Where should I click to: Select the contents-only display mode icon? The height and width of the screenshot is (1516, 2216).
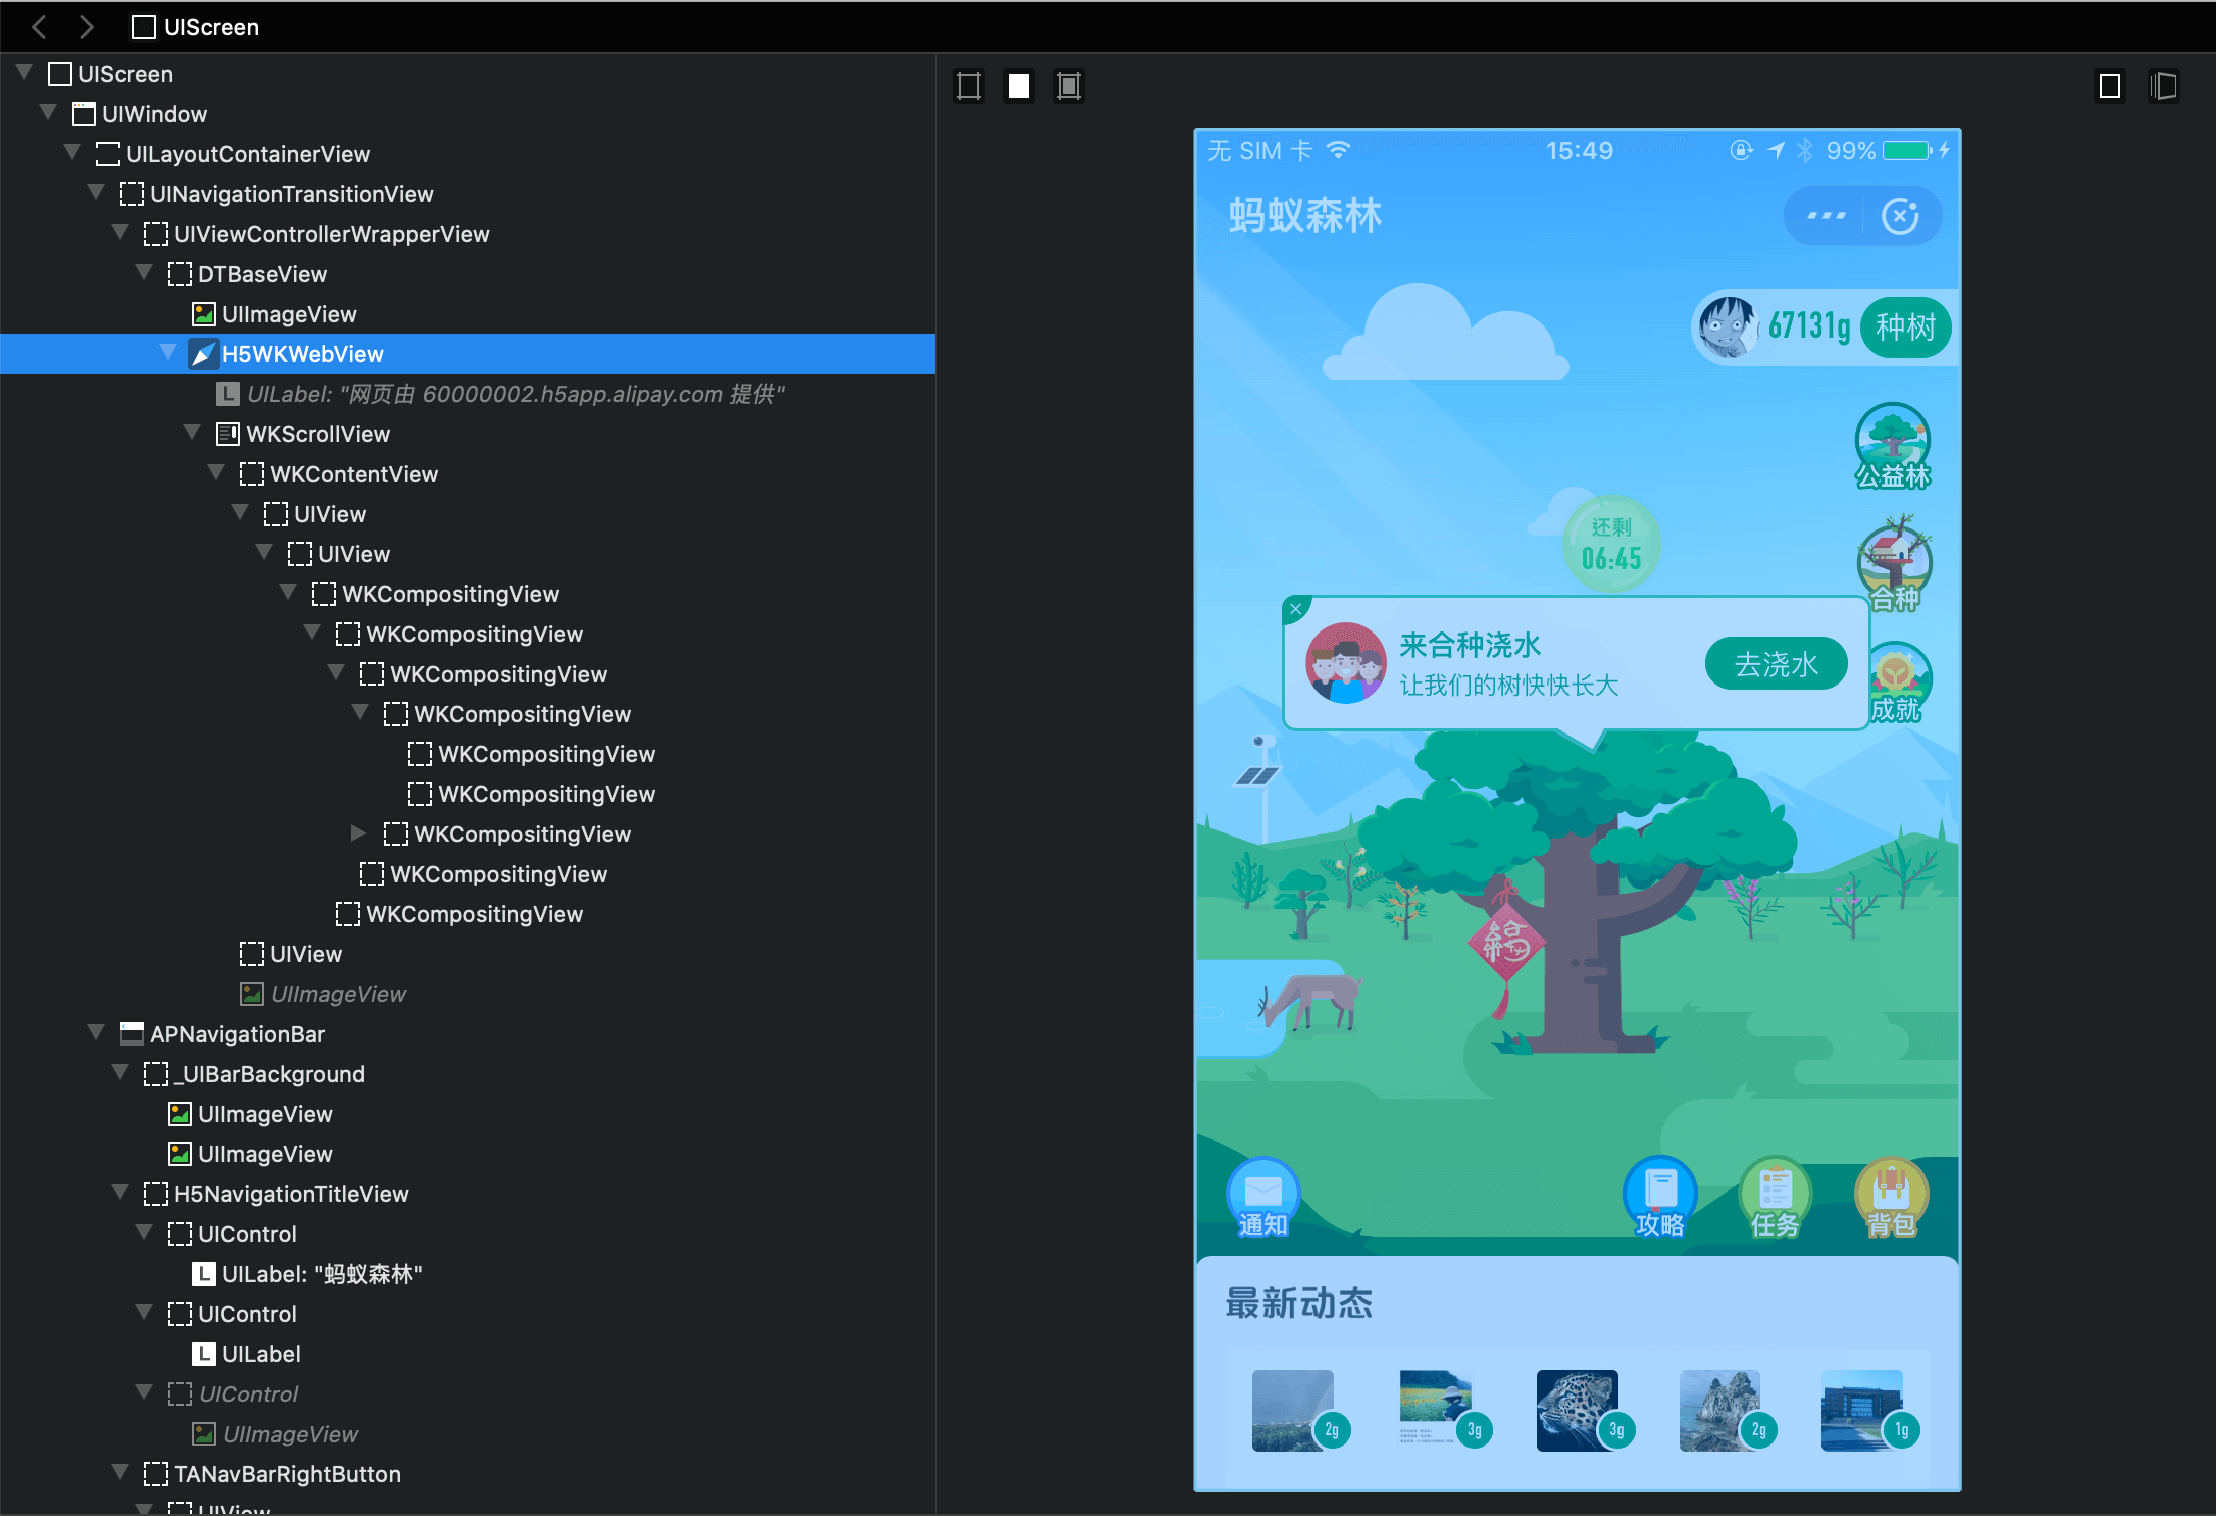point(1018,86)
